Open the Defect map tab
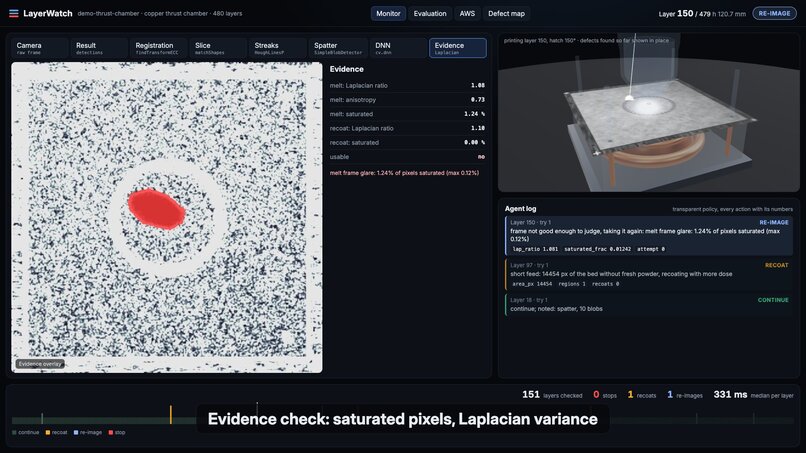Image resolution: width=806 pixels, height=453 pixels. click(506, 13)
